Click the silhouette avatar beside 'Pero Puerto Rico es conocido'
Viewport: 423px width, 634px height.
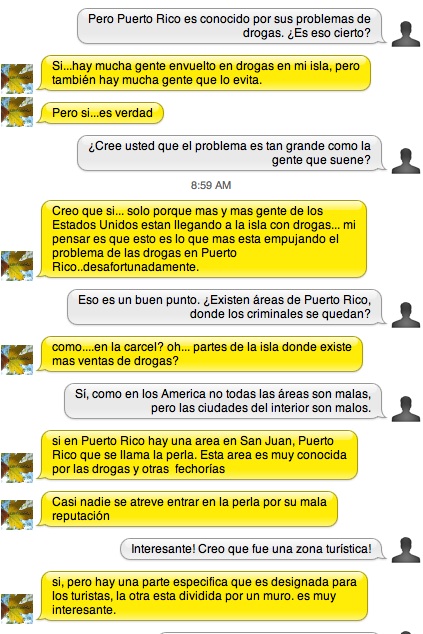point(406,34)
